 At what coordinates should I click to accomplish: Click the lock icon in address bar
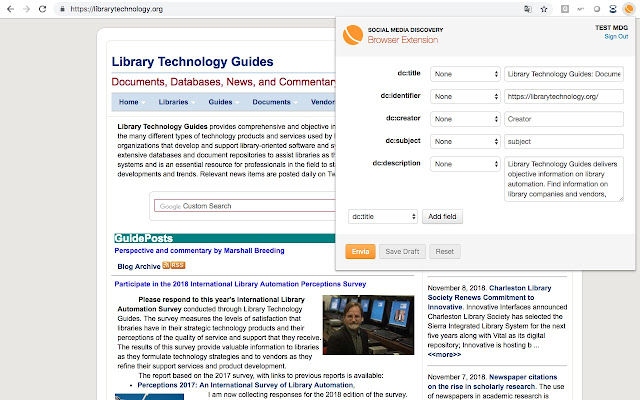pyautogui.click(x=62, y=9)
